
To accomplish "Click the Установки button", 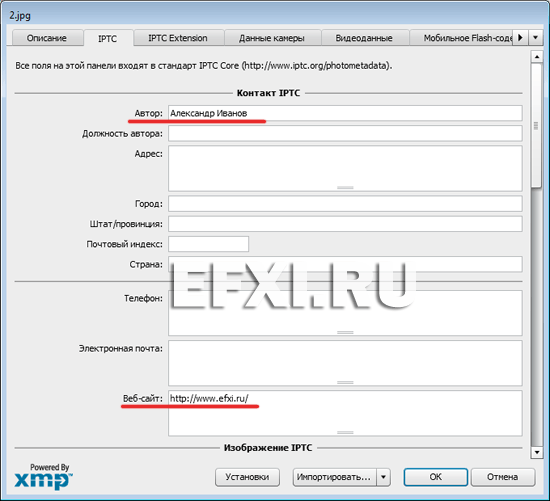I will pos(247,477).
